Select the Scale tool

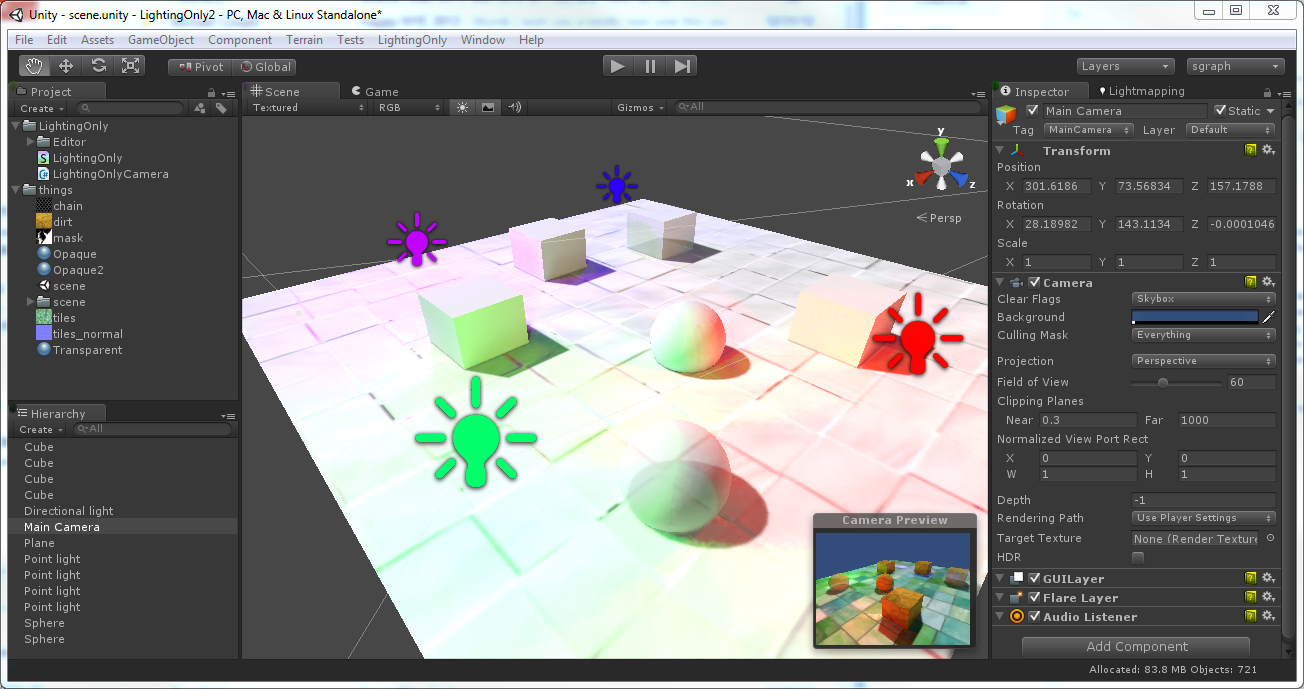(x=130, y=66)
